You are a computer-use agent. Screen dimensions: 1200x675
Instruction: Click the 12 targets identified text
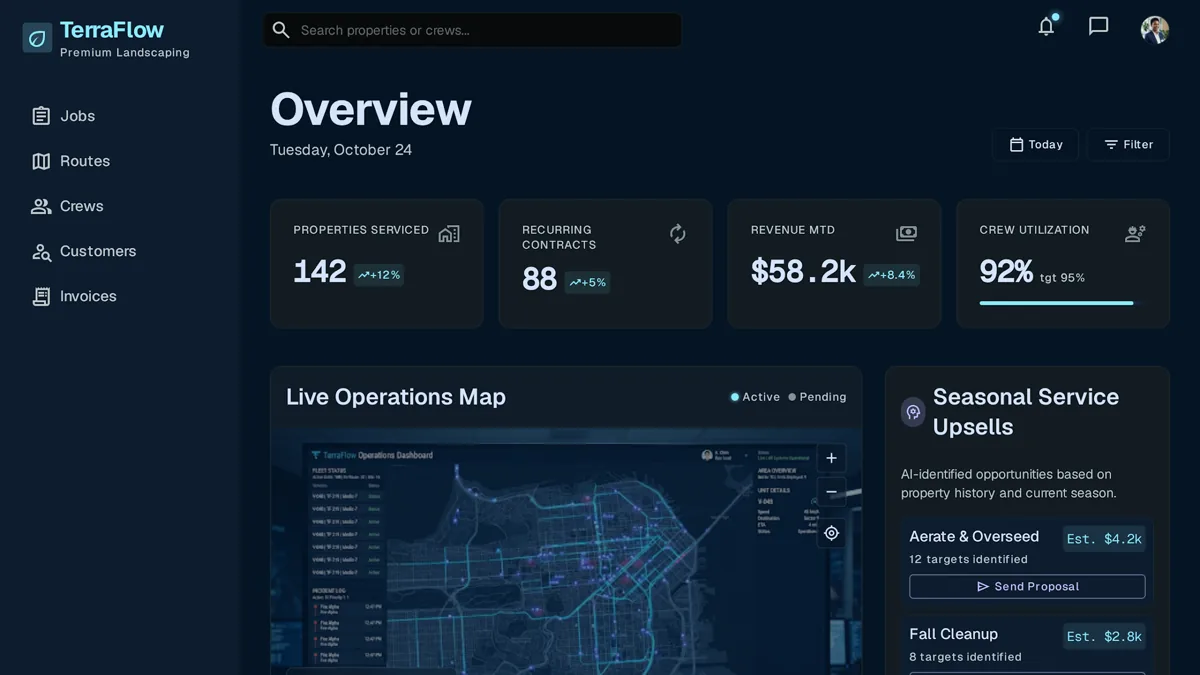tap(968, 560)
